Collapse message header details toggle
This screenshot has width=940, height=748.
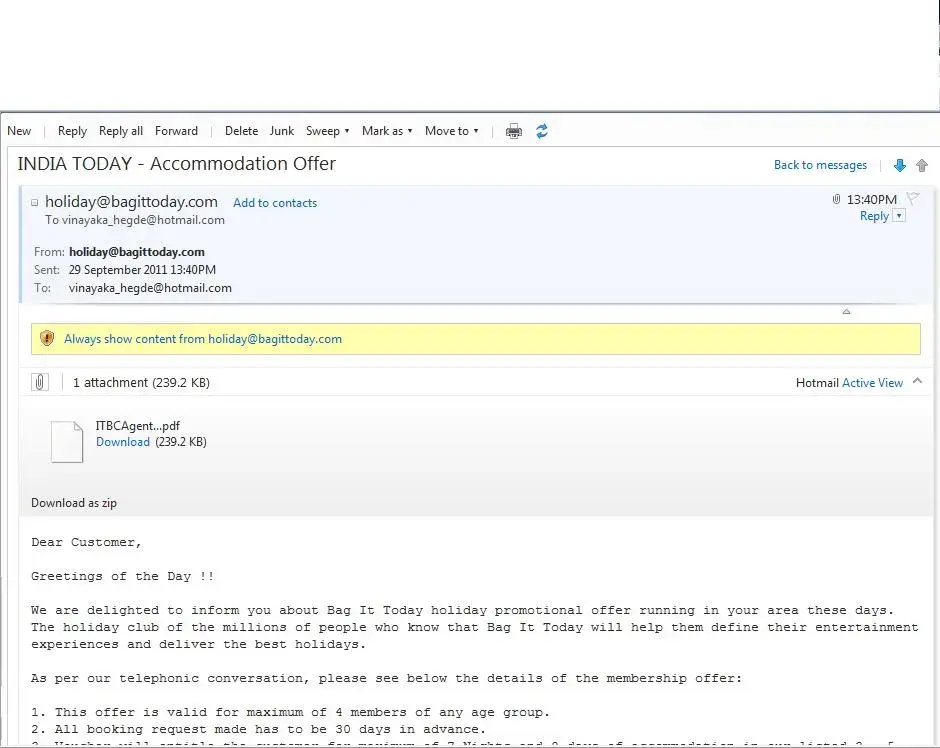(x=35, y=202)
